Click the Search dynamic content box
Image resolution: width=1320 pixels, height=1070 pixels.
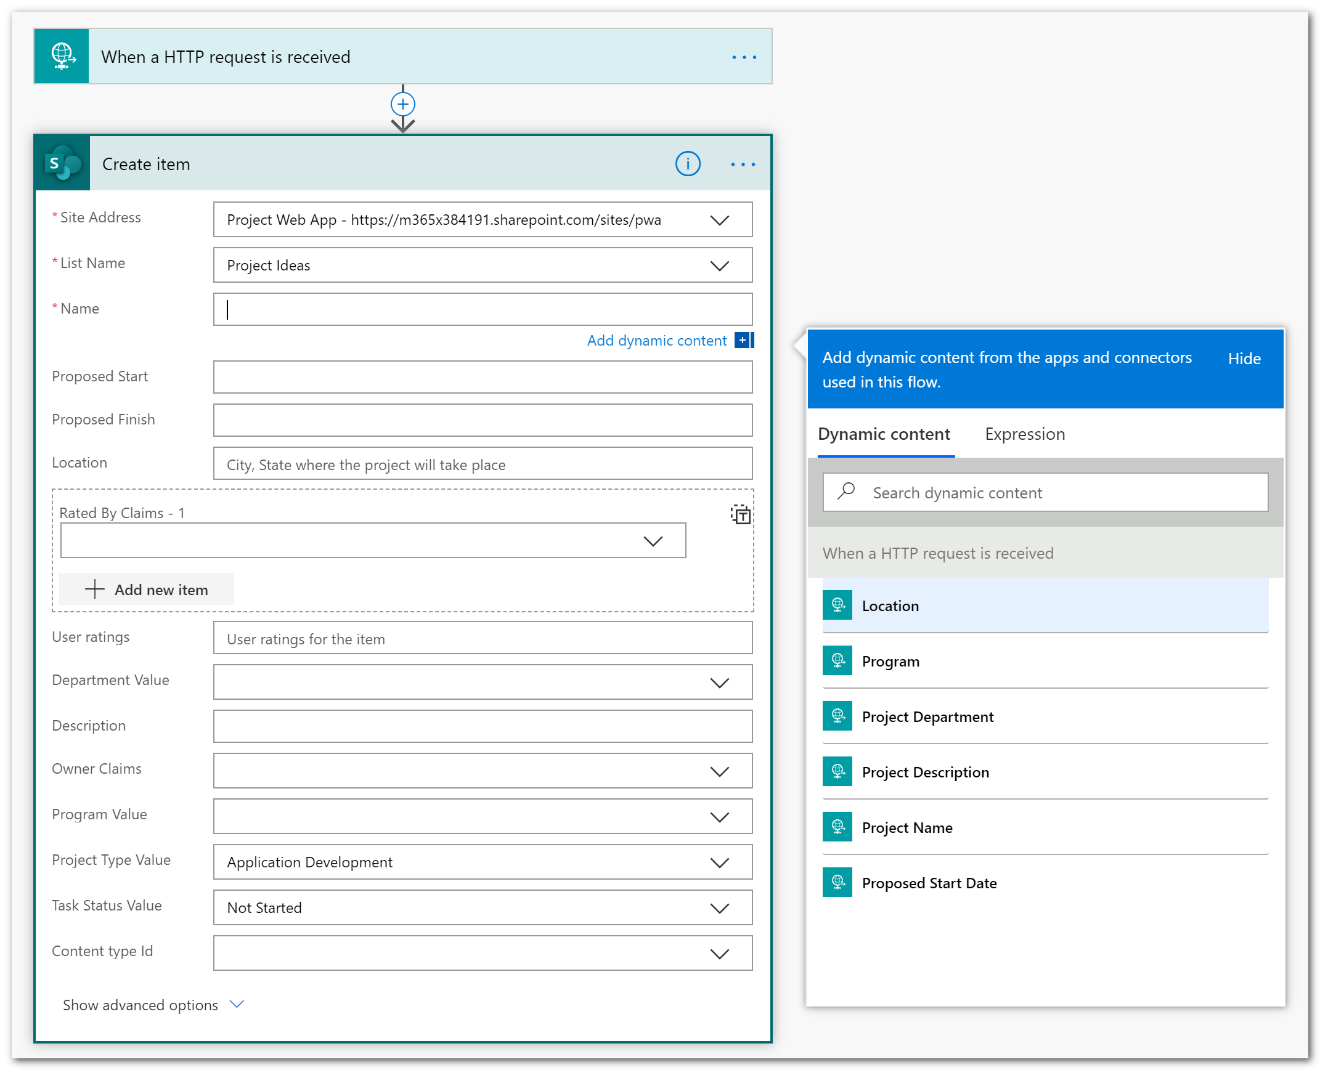point(1045,492)
